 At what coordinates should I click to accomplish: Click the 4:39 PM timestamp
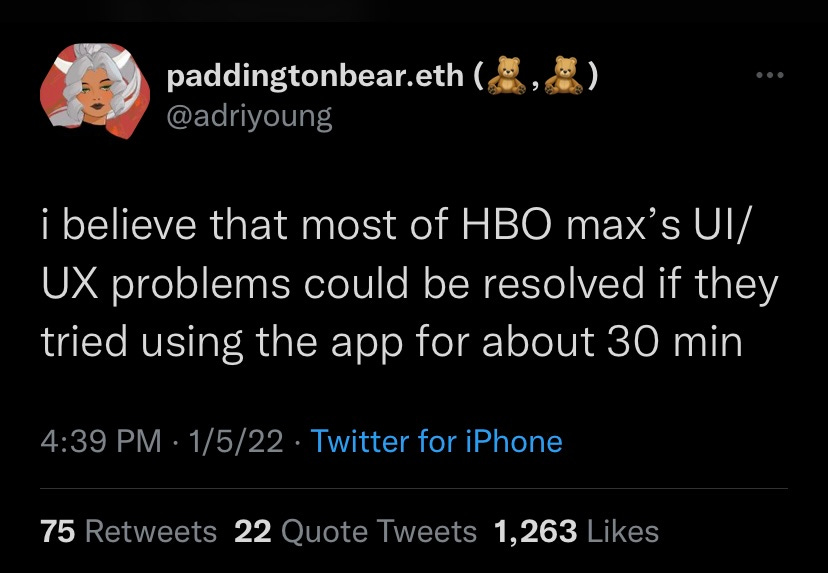[101, 442]
